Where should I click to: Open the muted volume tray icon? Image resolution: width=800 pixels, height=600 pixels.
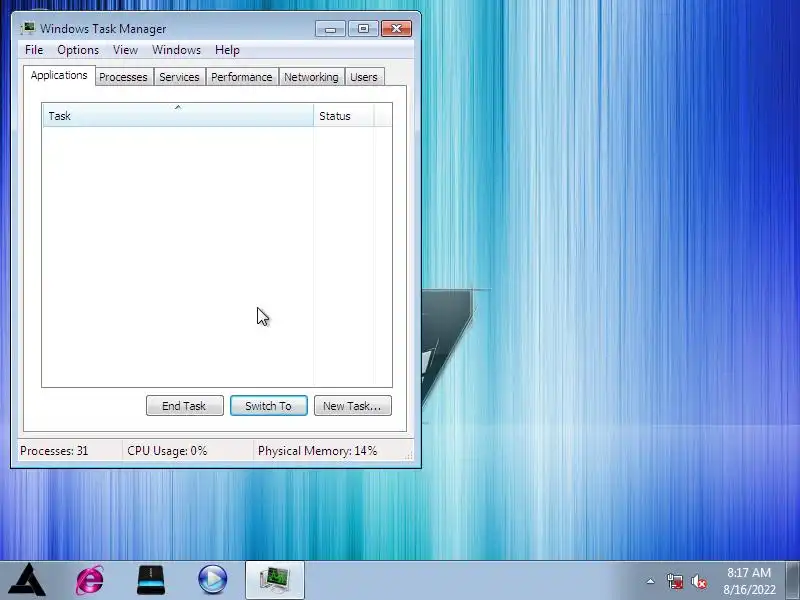698,581
